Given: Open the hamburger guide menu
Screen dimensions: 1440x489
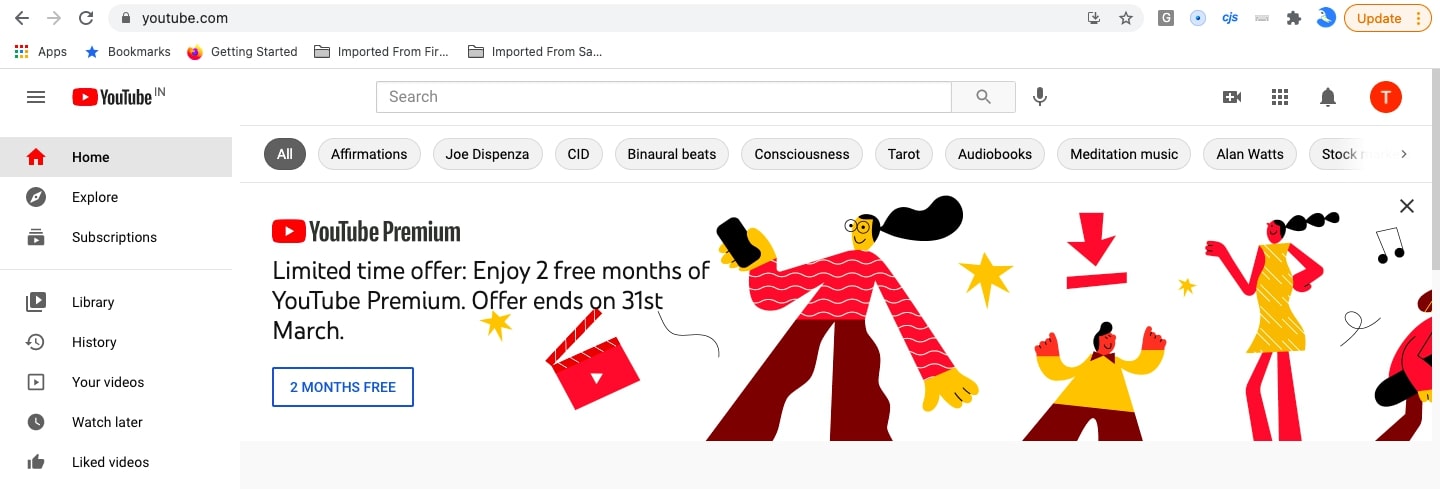Looking at the screenshot, I should pos(36,97).
